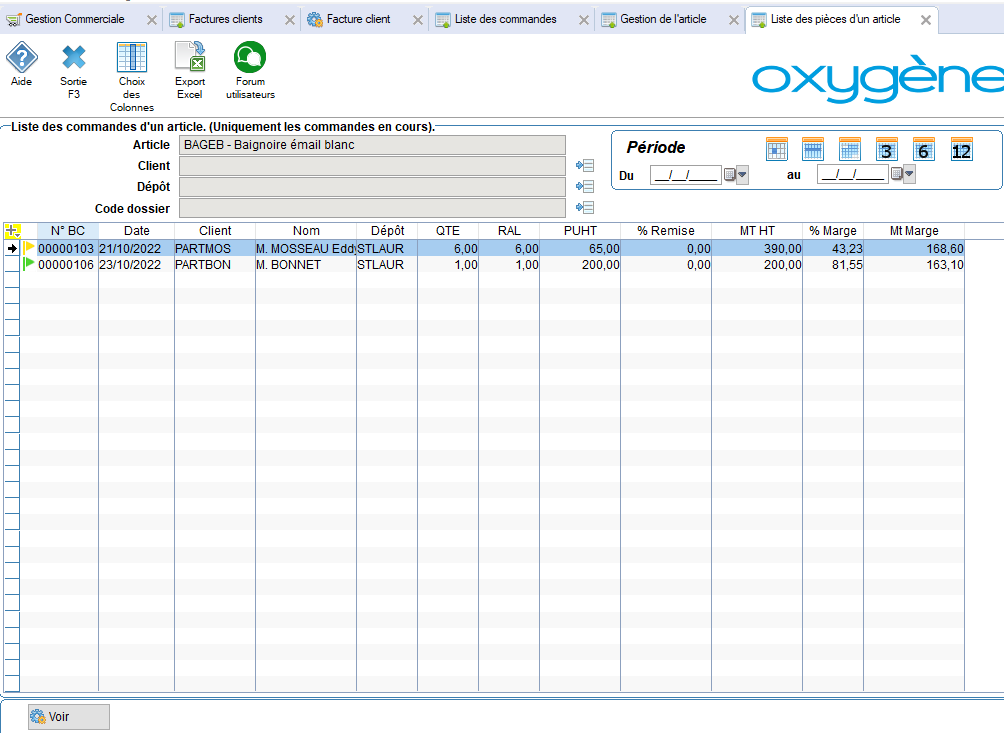Click the 'Du' start date input field
This screenshot has height=733, width=1004.
click(x=684, y=175)
